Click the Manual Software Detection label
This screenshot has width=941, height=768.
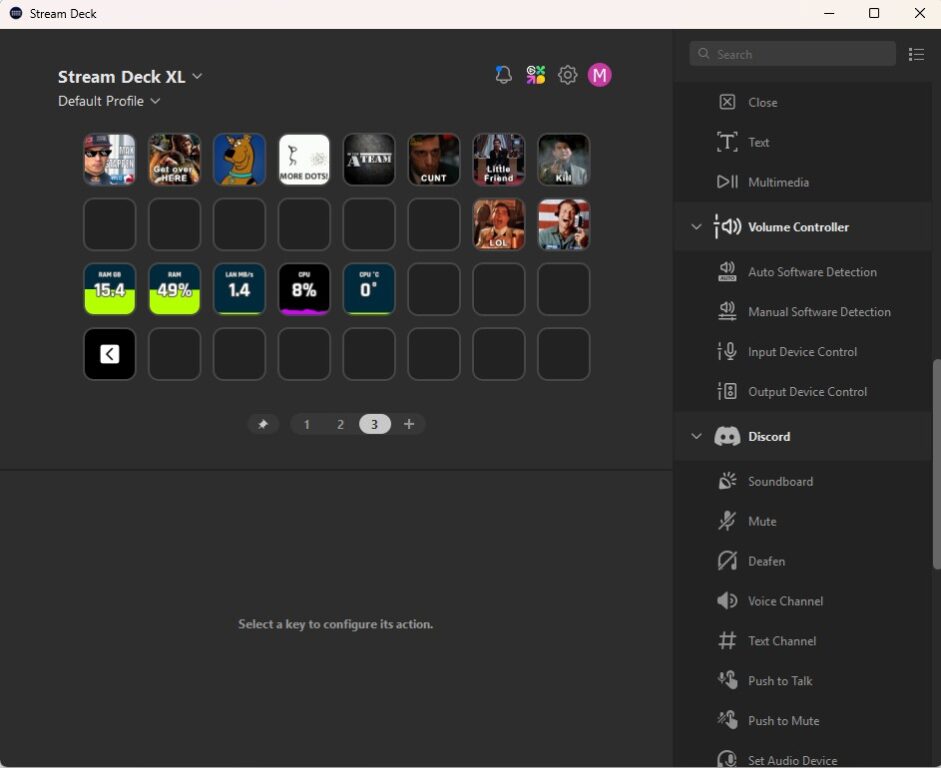click(x=819, y=311)
